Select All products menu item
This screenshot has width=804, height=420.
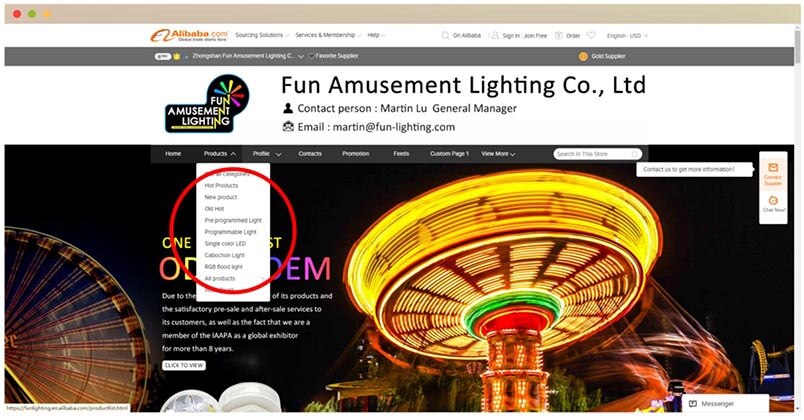[x=219, y=278]
